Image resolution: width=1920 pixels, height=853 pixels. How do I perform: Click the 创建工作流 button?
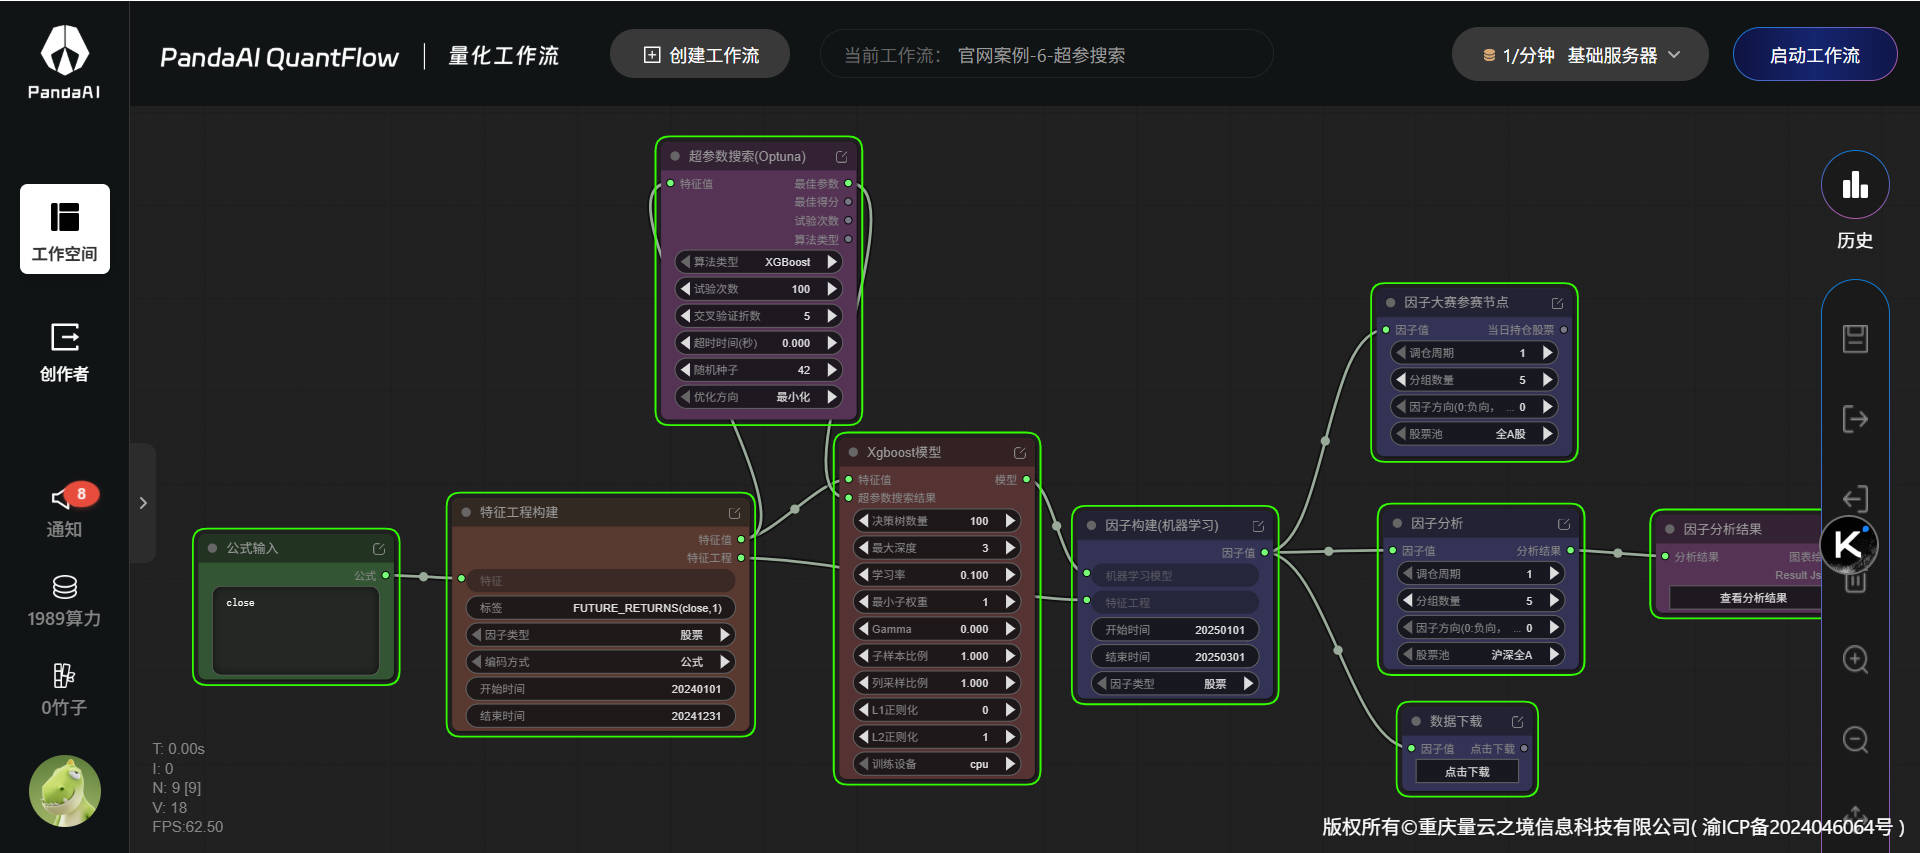click(x=700, y=55)
